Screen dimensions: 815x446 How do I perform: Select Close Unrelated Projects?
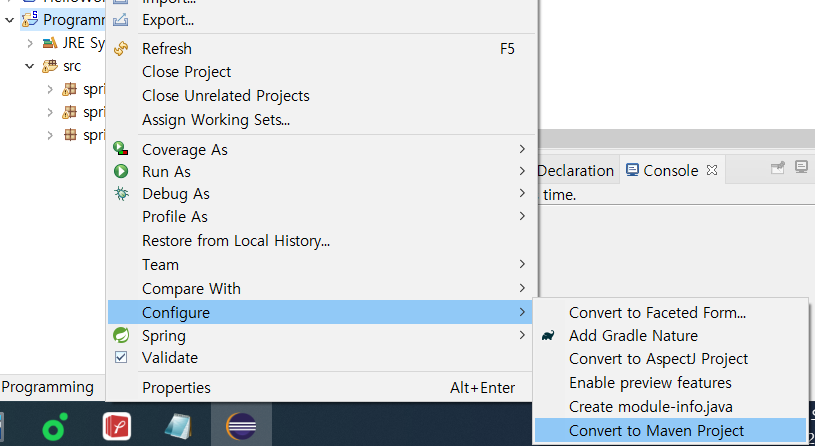pos(320,96)
